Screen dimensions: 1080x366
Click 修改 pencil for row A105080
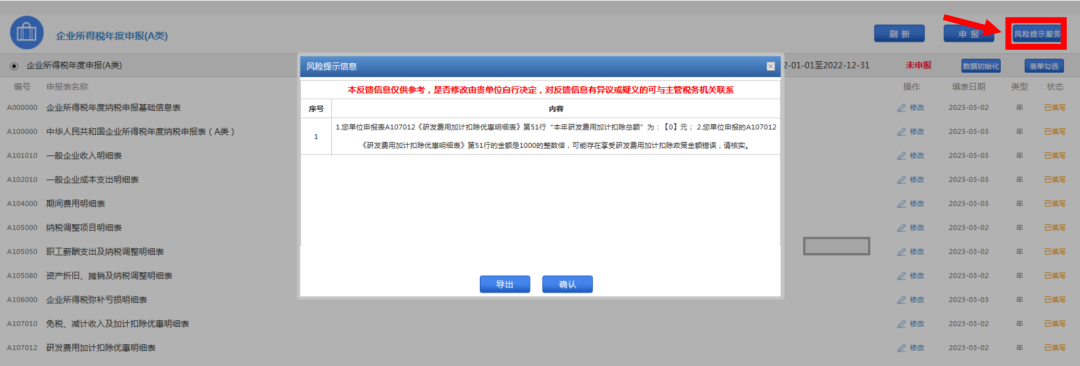click(x=911, y=276)
